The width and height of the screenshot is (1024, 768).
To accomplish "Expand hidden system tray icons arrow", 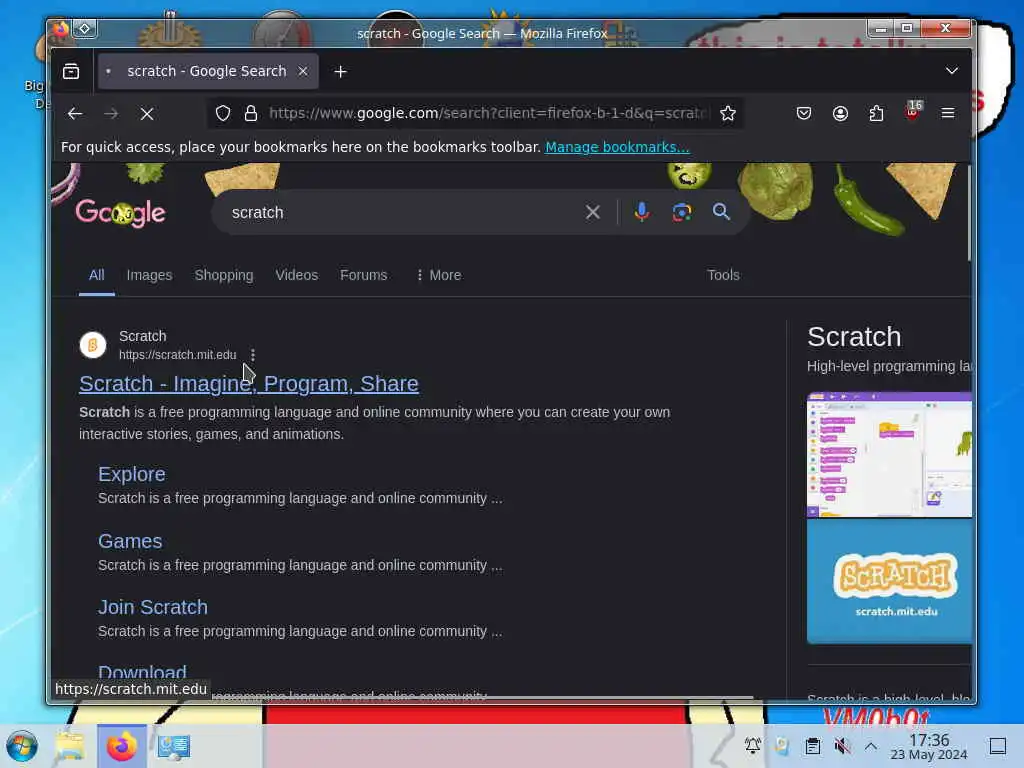I will (871, 746).
